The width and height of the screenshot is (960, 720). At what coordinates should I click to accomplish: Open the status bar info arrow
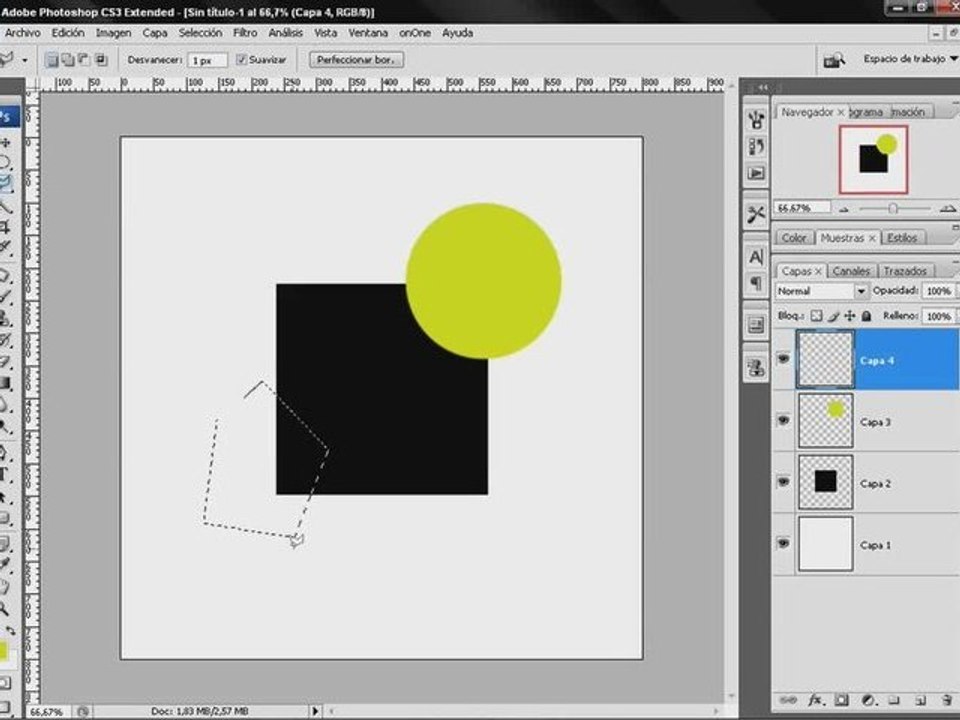pos(315,711)
